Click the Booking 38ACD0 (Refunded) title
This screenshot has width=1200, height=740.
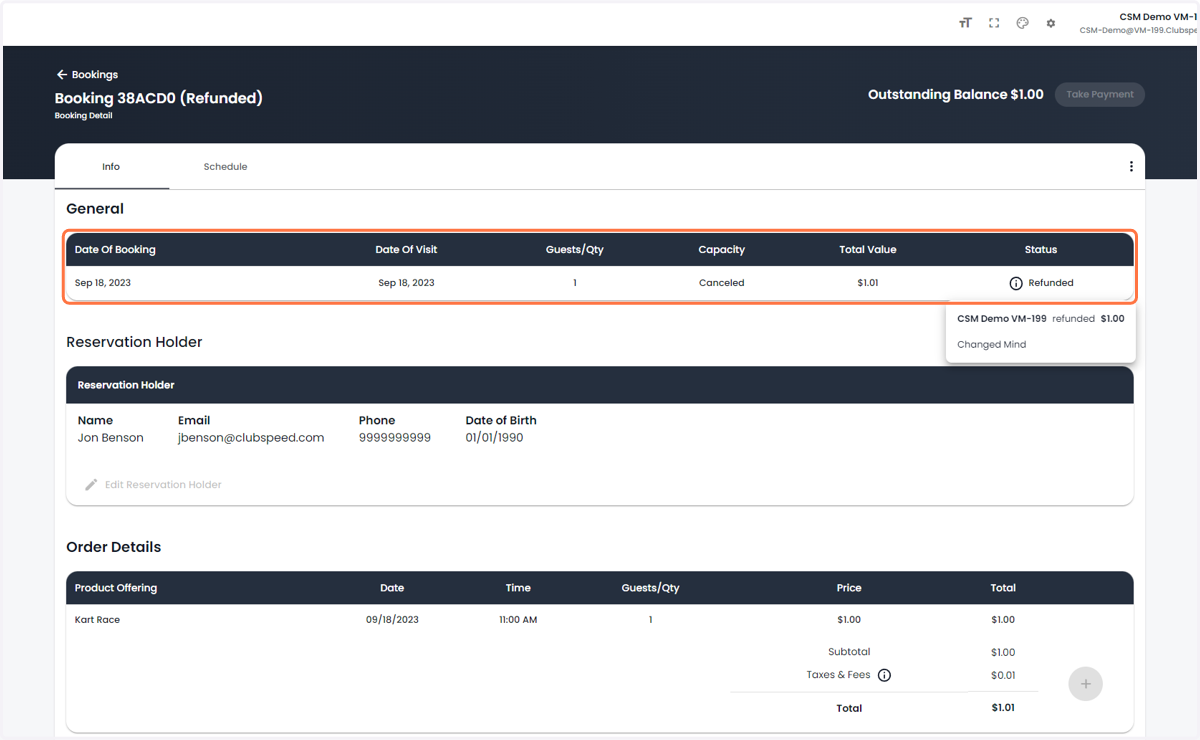[159, 98]
